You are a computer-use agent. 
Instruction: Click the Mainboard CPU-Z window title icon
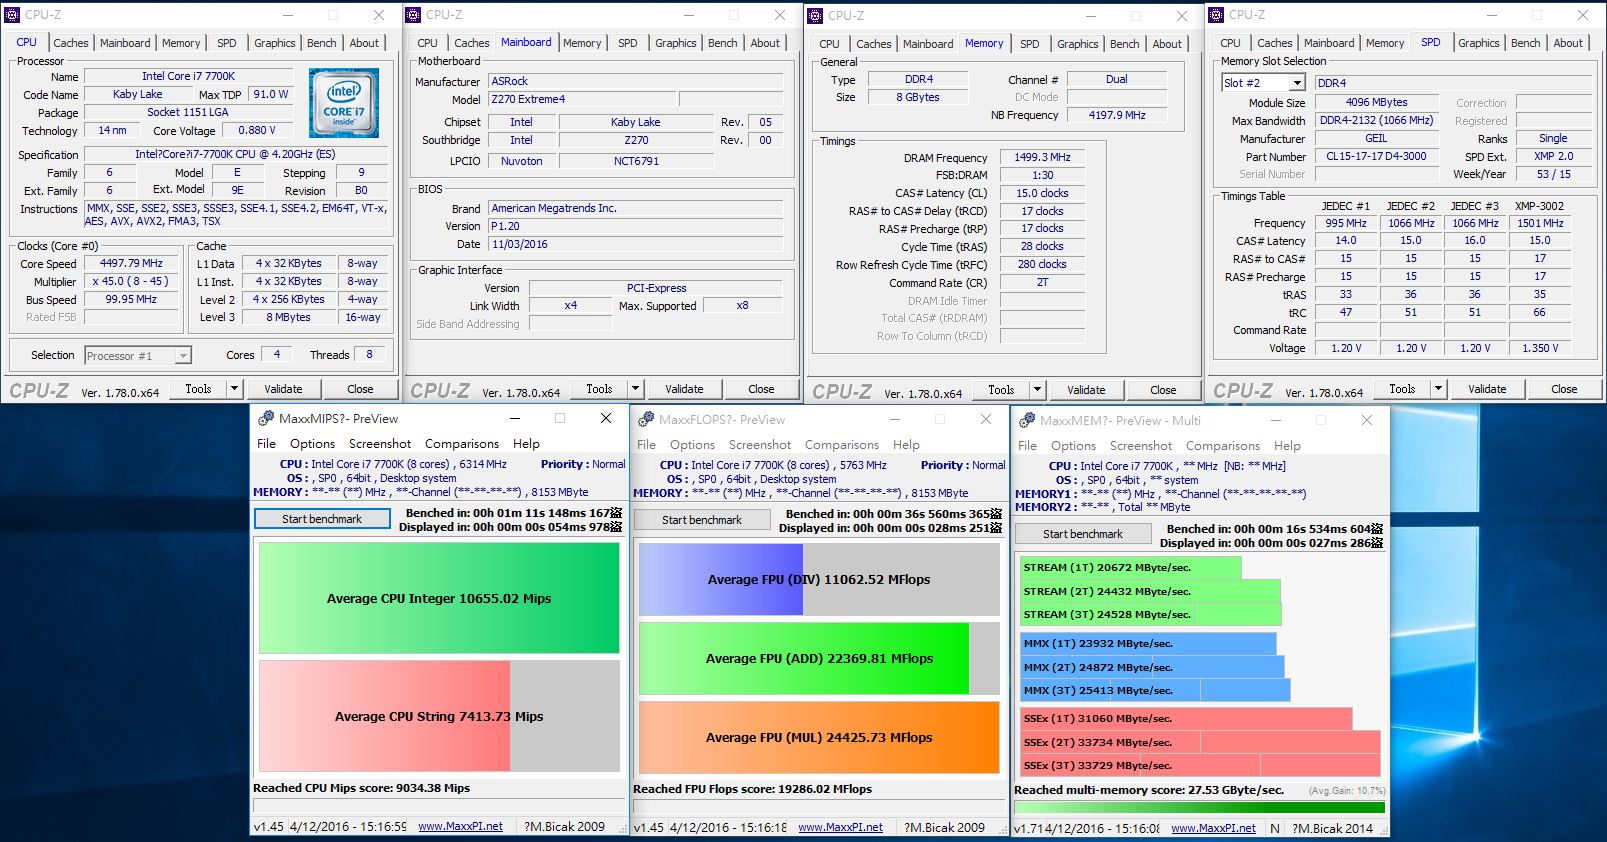[413, 15]
